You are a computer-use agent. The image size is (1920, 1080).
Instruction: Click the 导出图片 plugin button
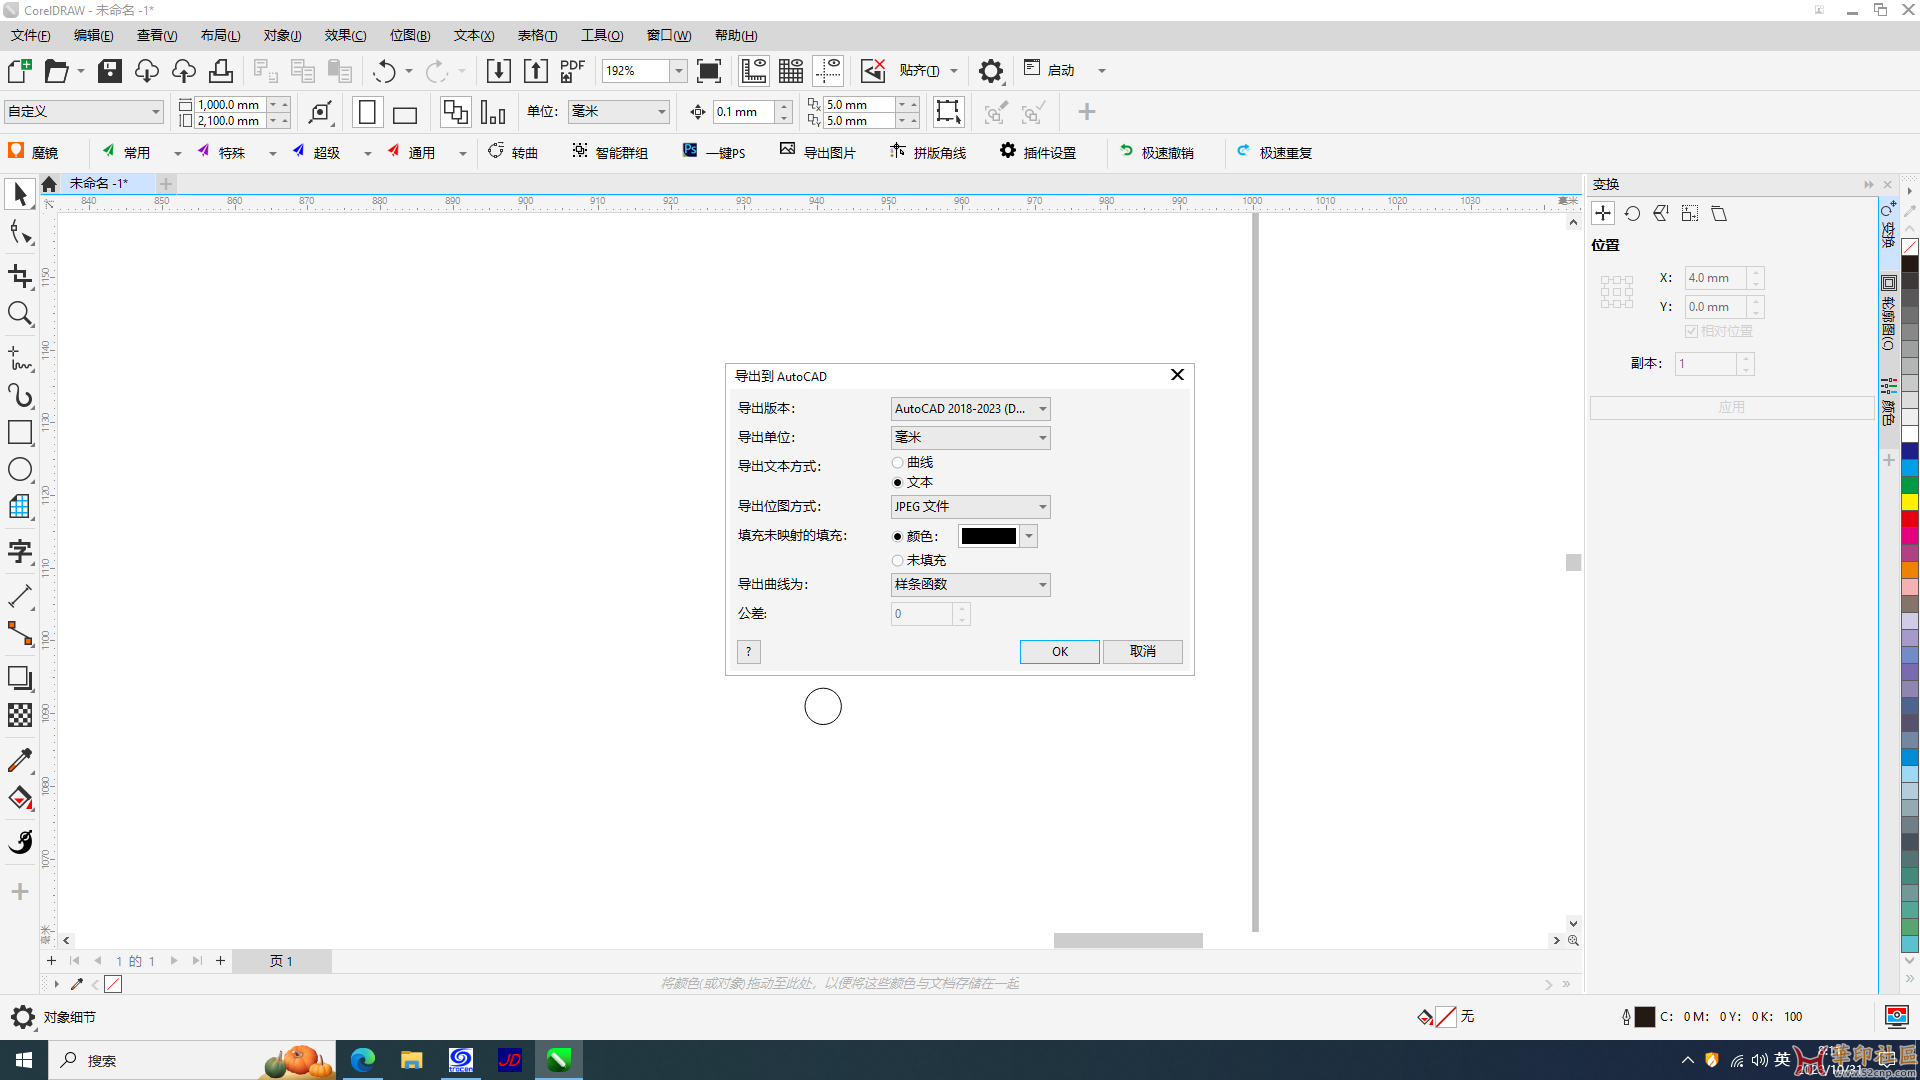pyautogui.click(x=818, y=153)
